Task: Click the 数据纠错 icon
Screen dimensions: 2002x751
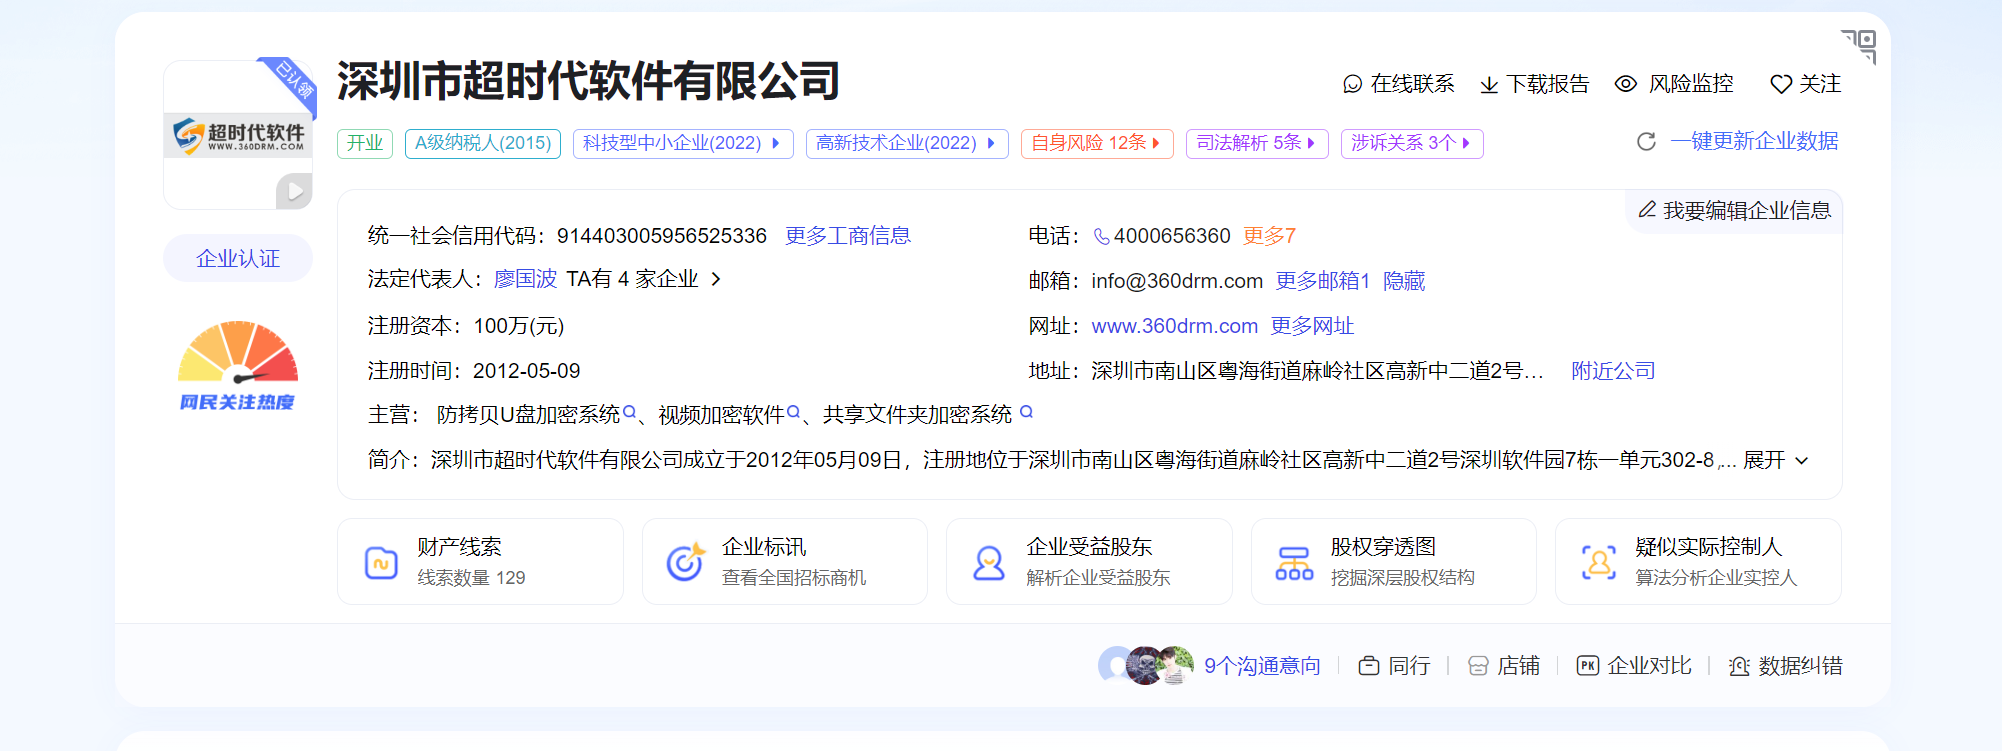Action: (x=1739, y=666)
